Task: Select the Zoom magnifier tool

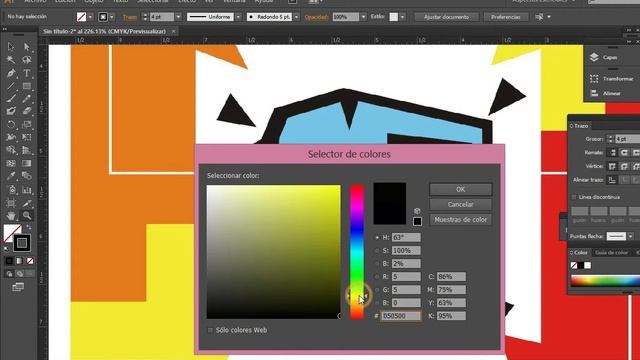Action: pos(27,216)
